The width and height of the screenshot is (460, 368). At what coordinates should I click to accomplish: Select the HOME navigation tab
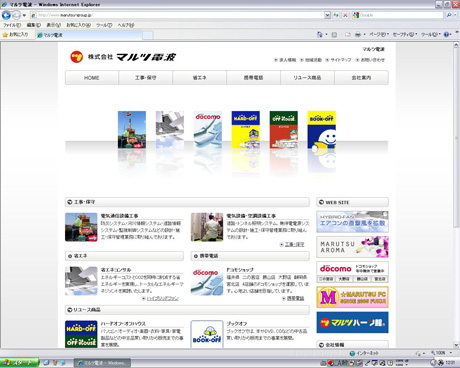pos(92,78)
